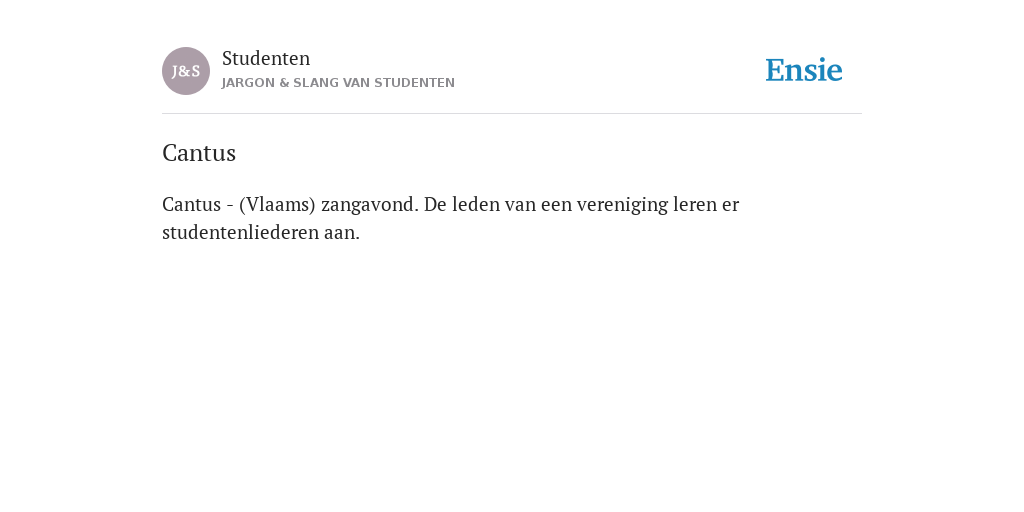The image size is (1024, 512).
Task: Click the word zangavond in the definition
Action: [x=370, y=205]
